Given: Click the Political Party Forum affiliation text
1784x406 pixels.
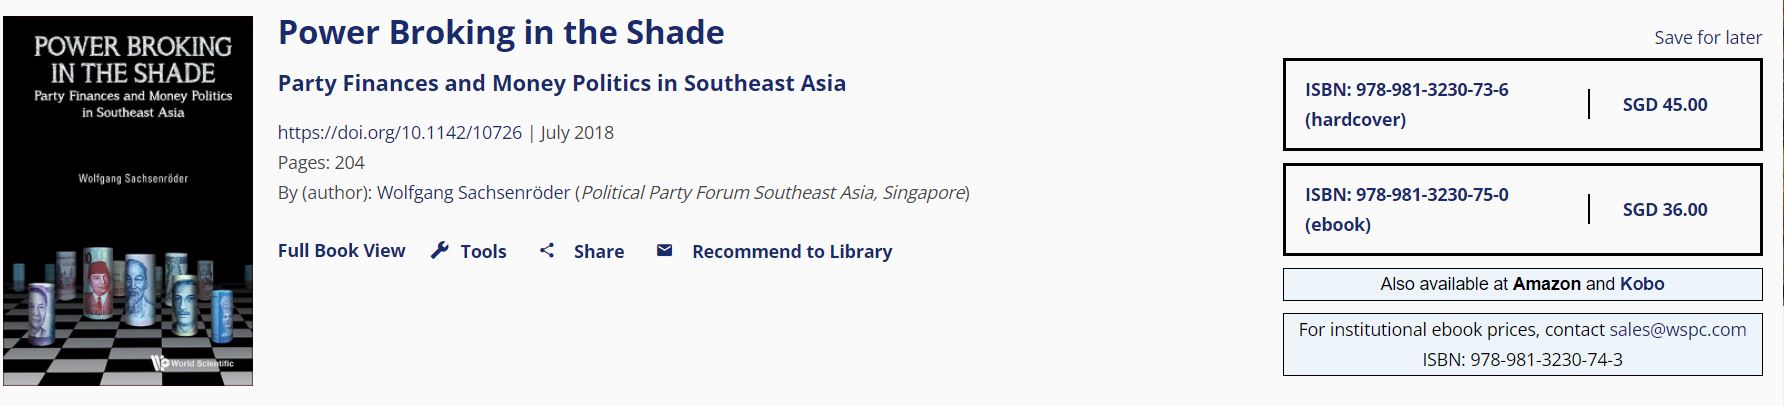Looking at the screenshot, I should coord(773,193).
